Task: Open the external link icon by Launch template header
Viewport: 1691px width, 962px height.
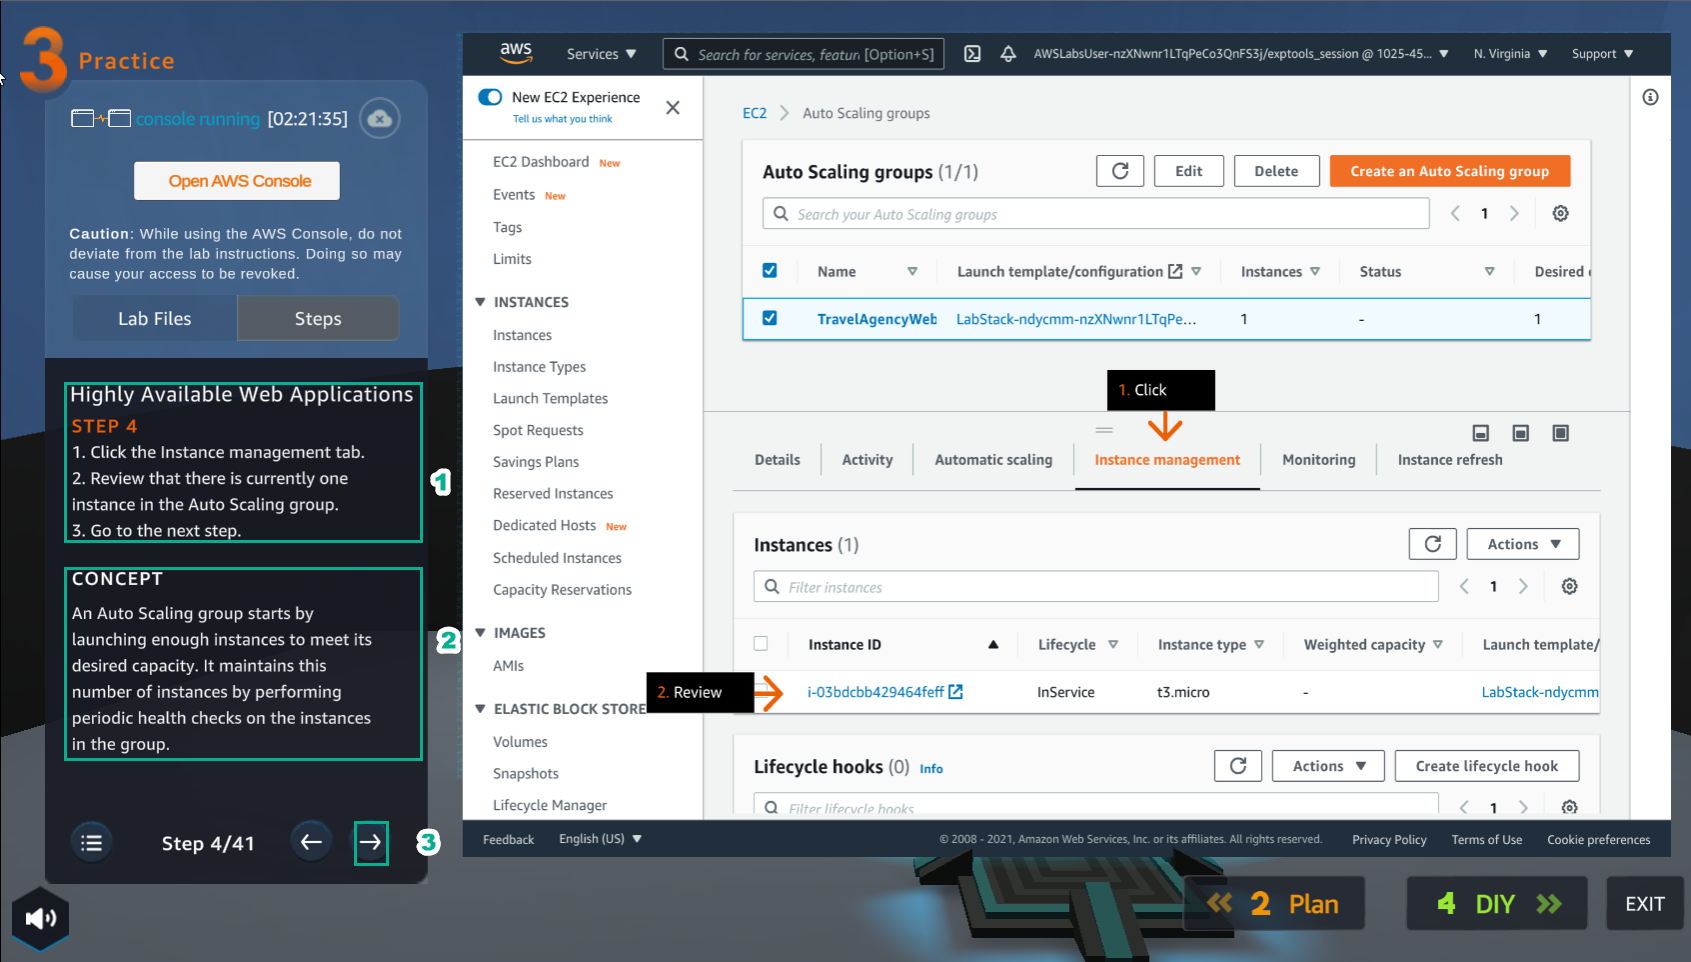Action: [x=1175, y=271]
